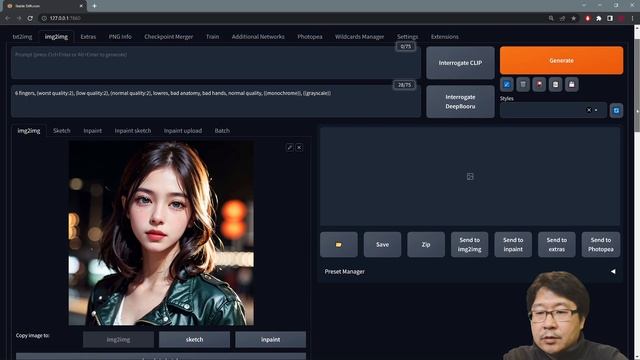640x360 pixels.
Task: Switch to the Train tab
Action: pos(212,36)
